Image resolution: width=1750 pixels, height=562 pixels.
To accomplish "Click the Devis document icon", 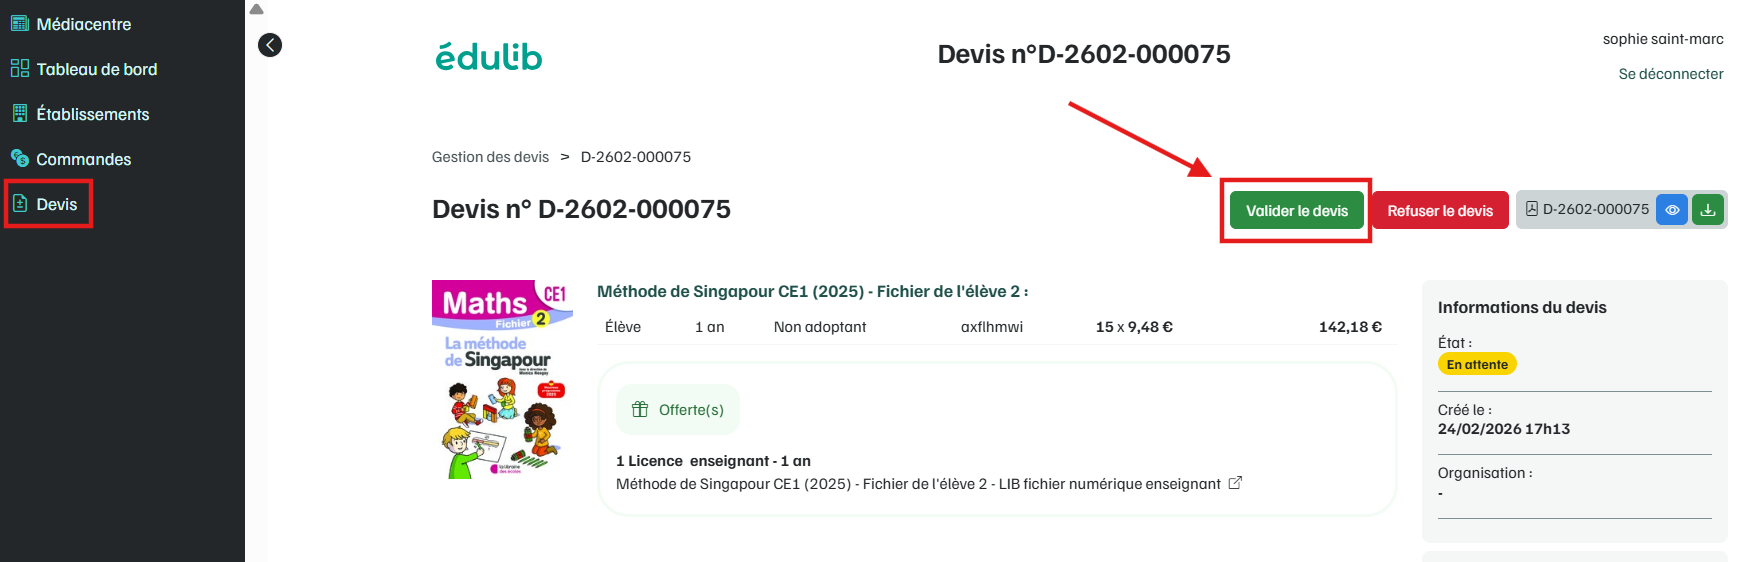I will pos(20,203).
